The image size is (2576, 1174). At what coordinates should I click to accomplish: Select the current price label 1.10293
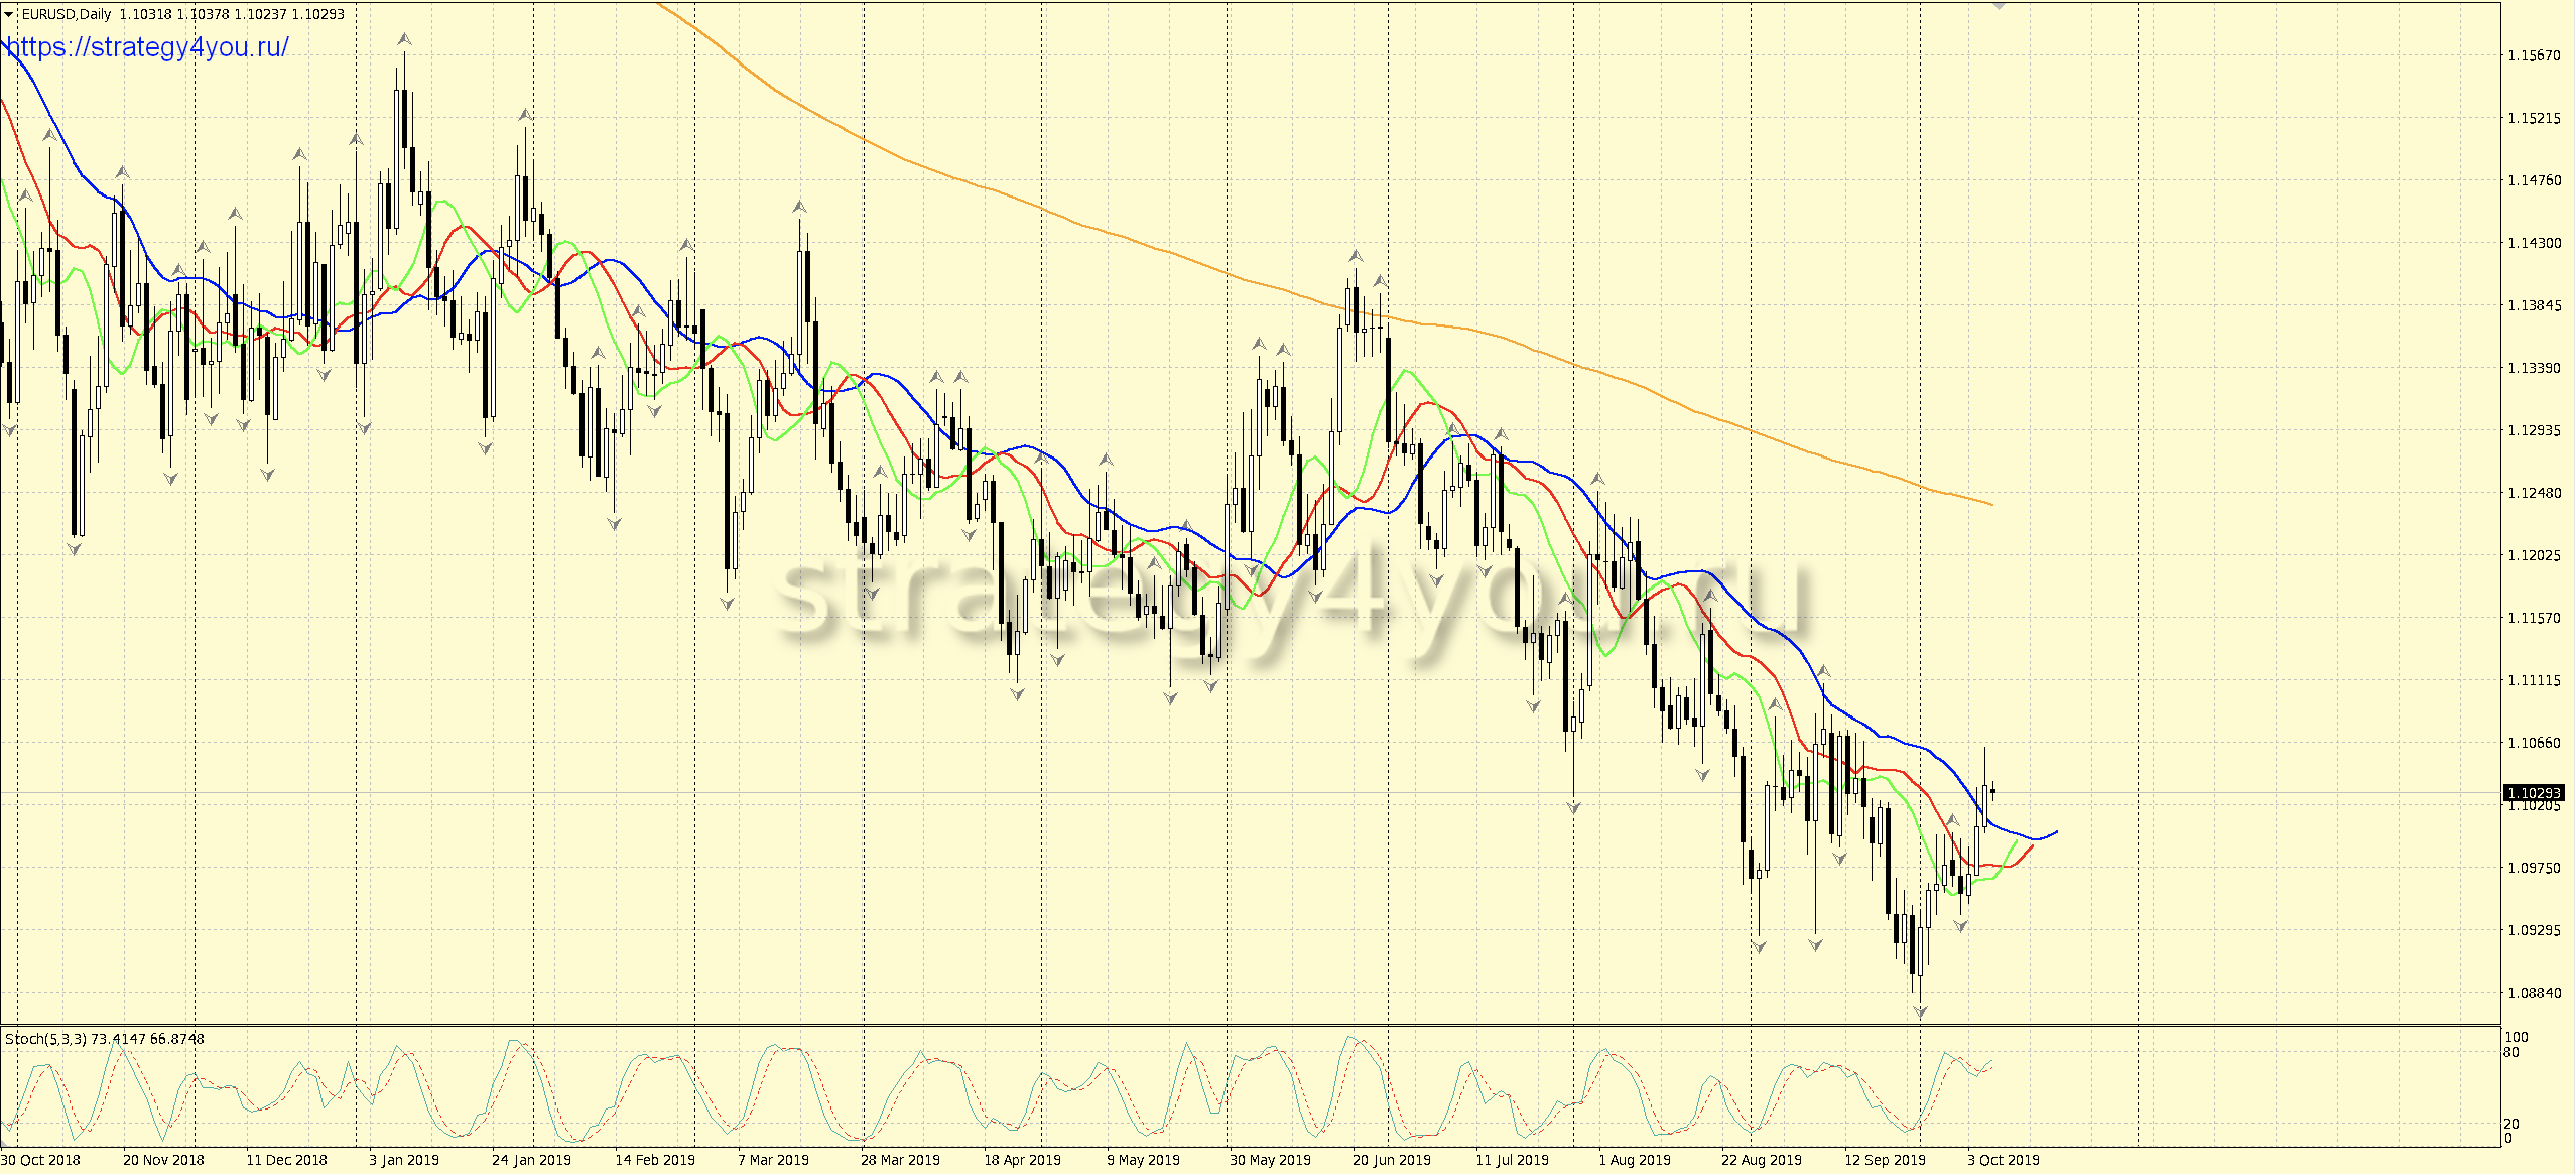pos(2533,793)
